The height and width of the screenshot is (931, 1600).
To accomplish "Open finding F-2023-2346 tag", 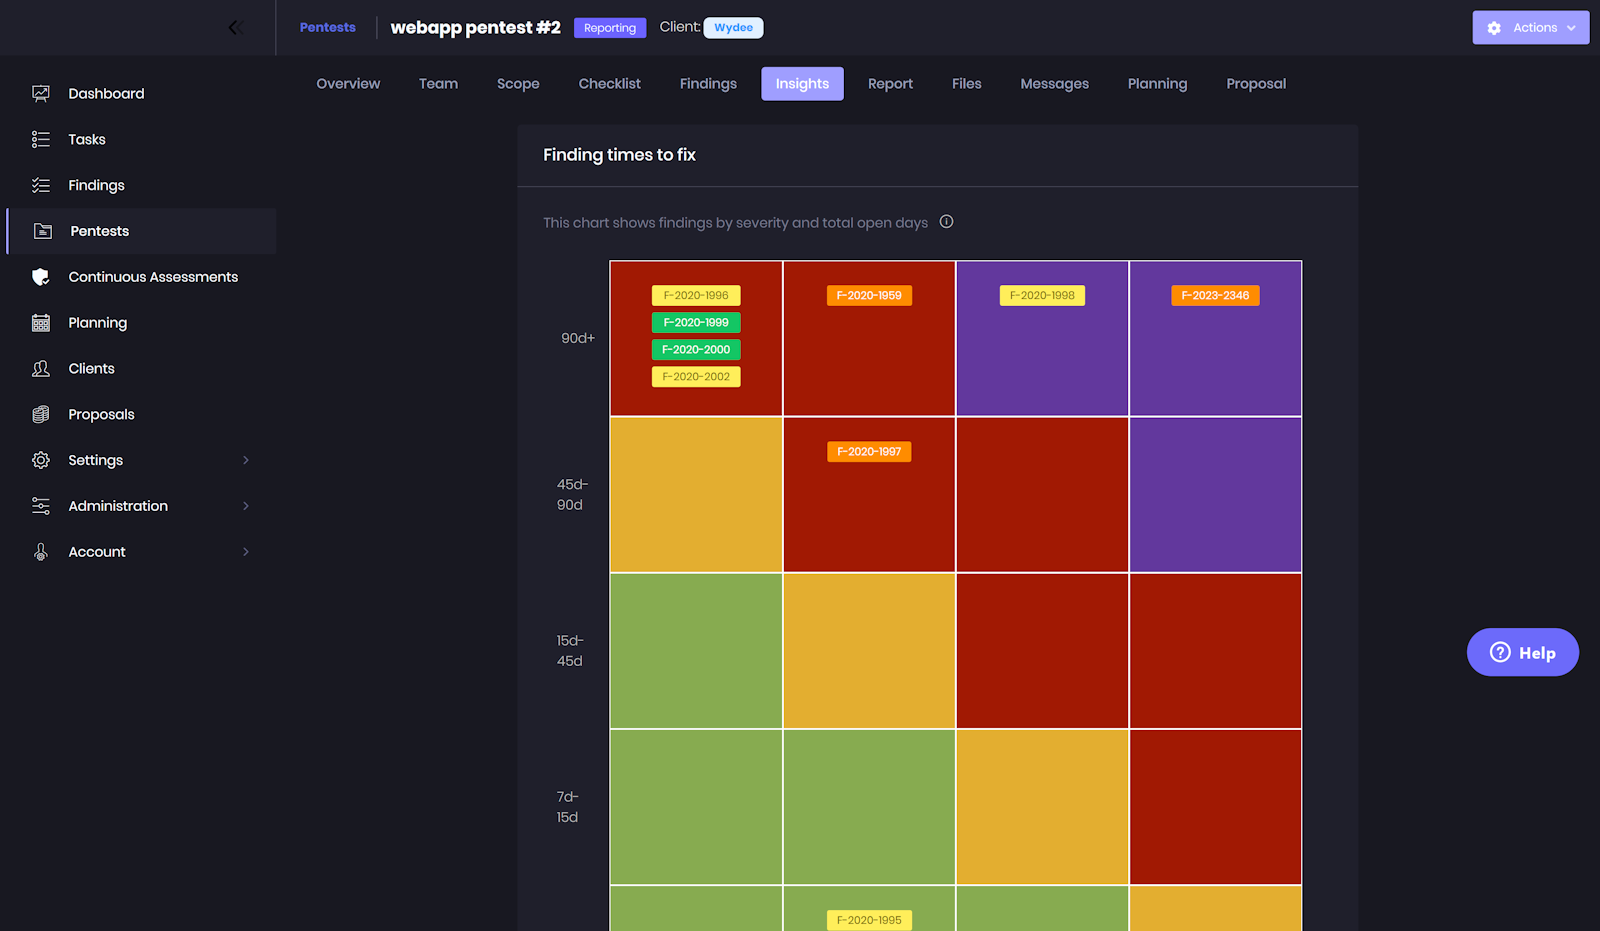I will [x=1215, y=296].
